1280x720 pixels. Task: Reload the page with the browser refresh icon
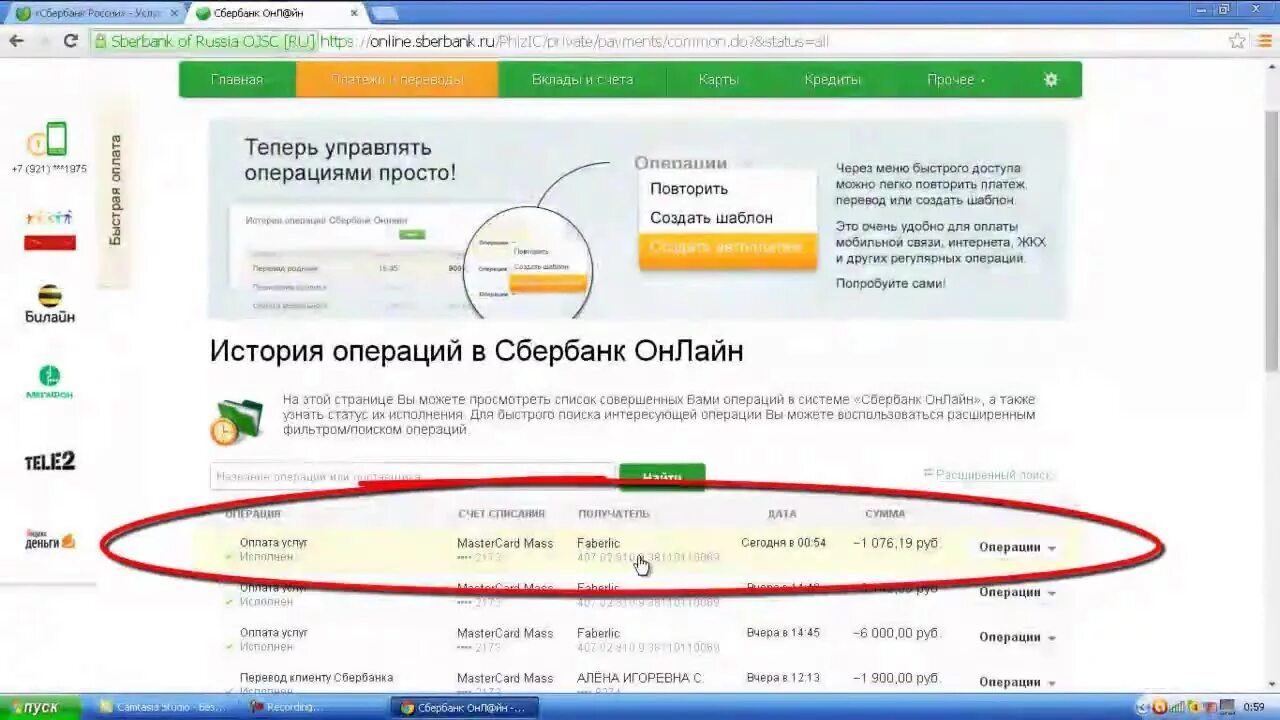click(x=70, y=41)
